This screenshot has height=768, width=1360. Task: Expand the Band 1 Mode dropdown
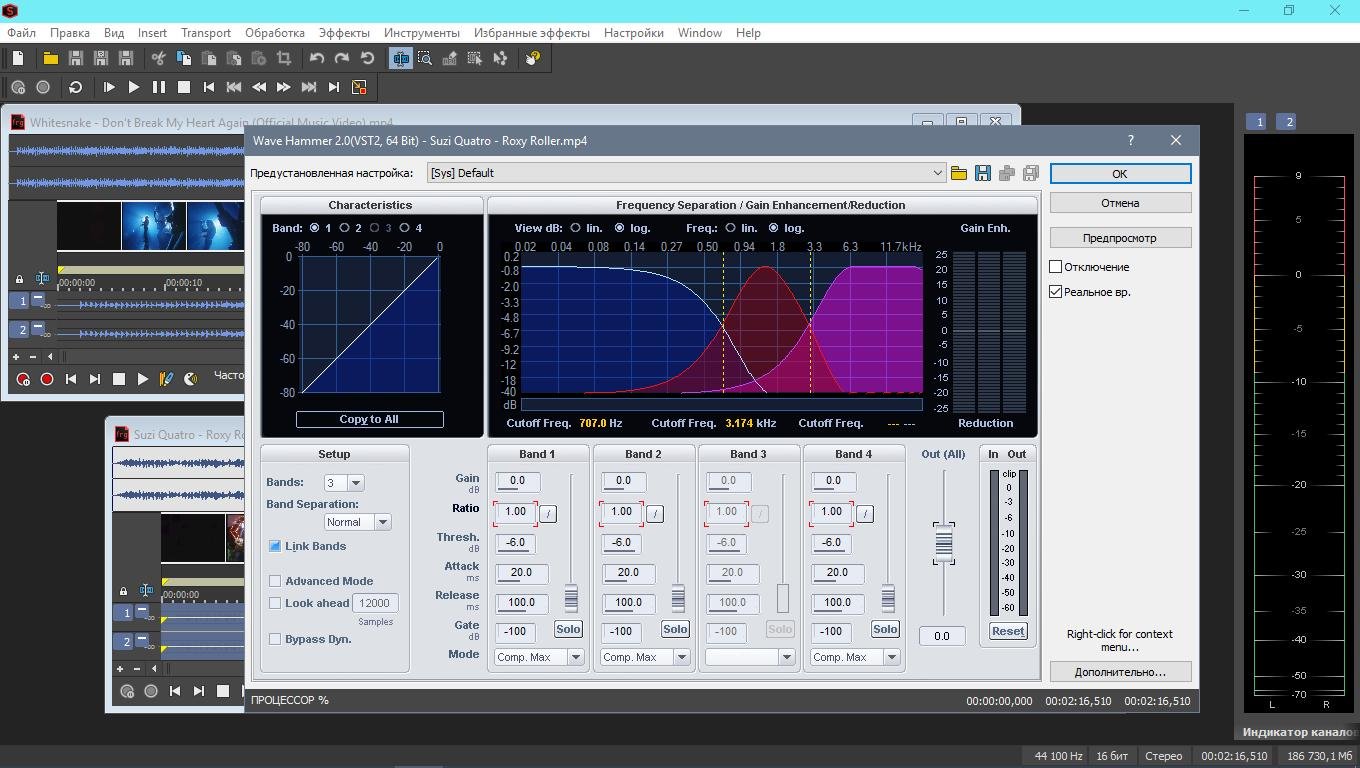[x=575, y=657]
